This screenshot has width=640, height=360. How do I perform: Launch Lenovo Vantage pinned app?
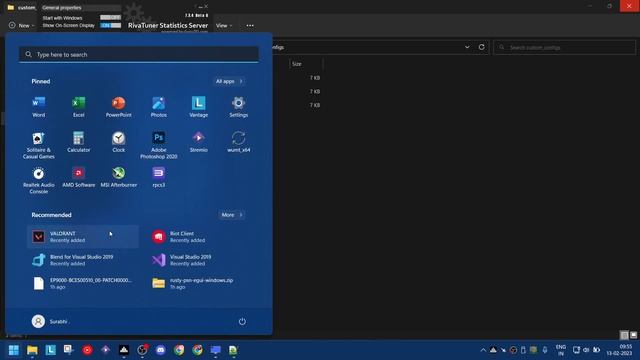tap(198, 107)
